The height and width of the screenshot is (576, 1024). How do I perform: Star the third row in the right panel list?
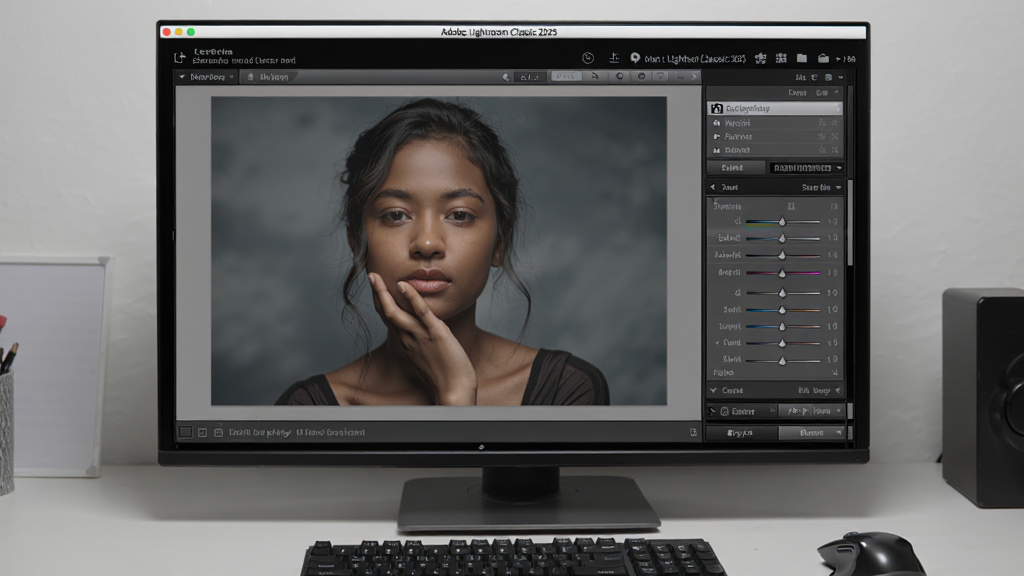click(x=822, y=136)
